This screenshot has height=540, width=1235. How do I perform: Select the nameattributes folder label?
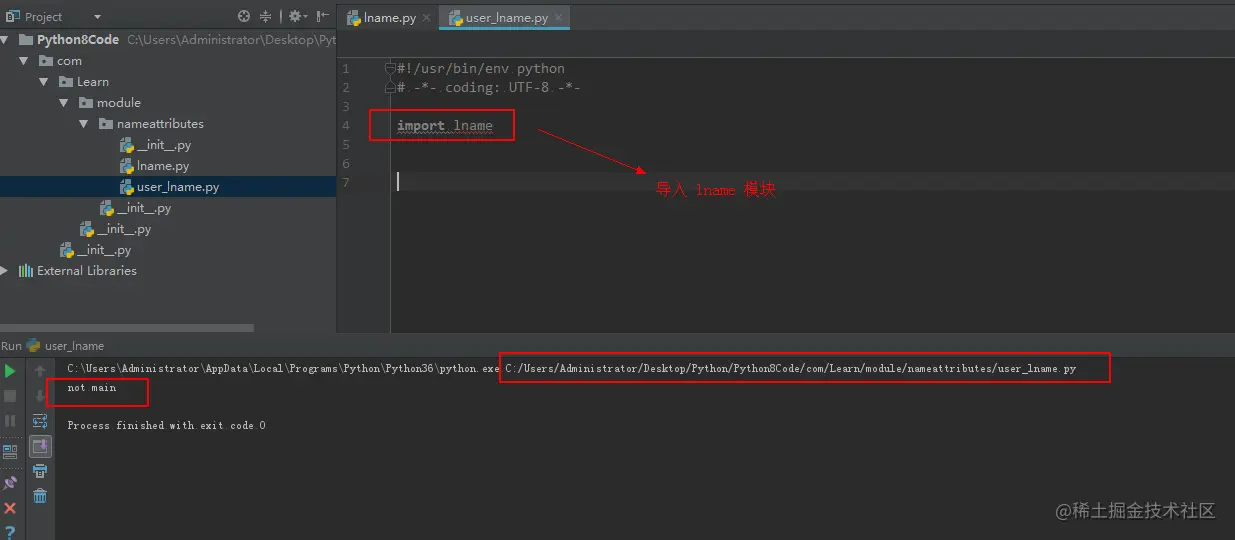pos(160,124)
